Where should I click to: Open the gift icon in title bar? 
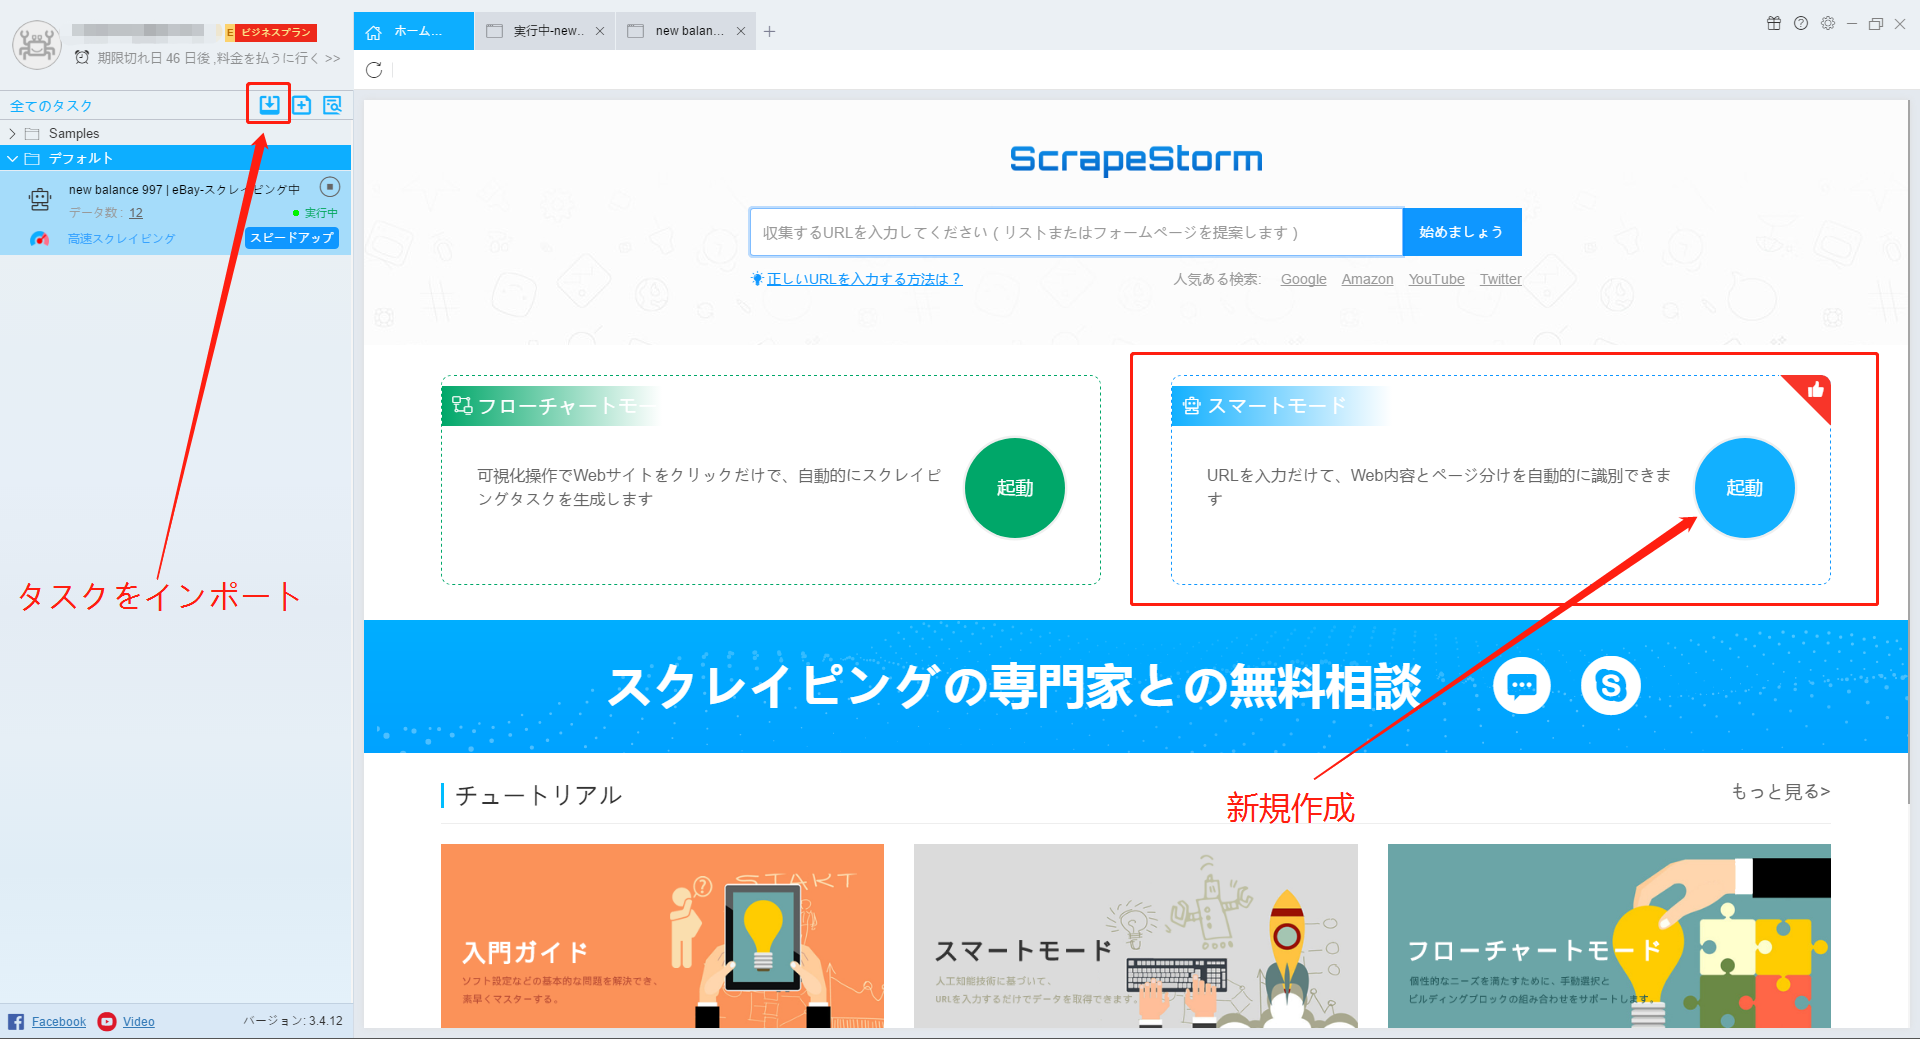coord(1774,24)
